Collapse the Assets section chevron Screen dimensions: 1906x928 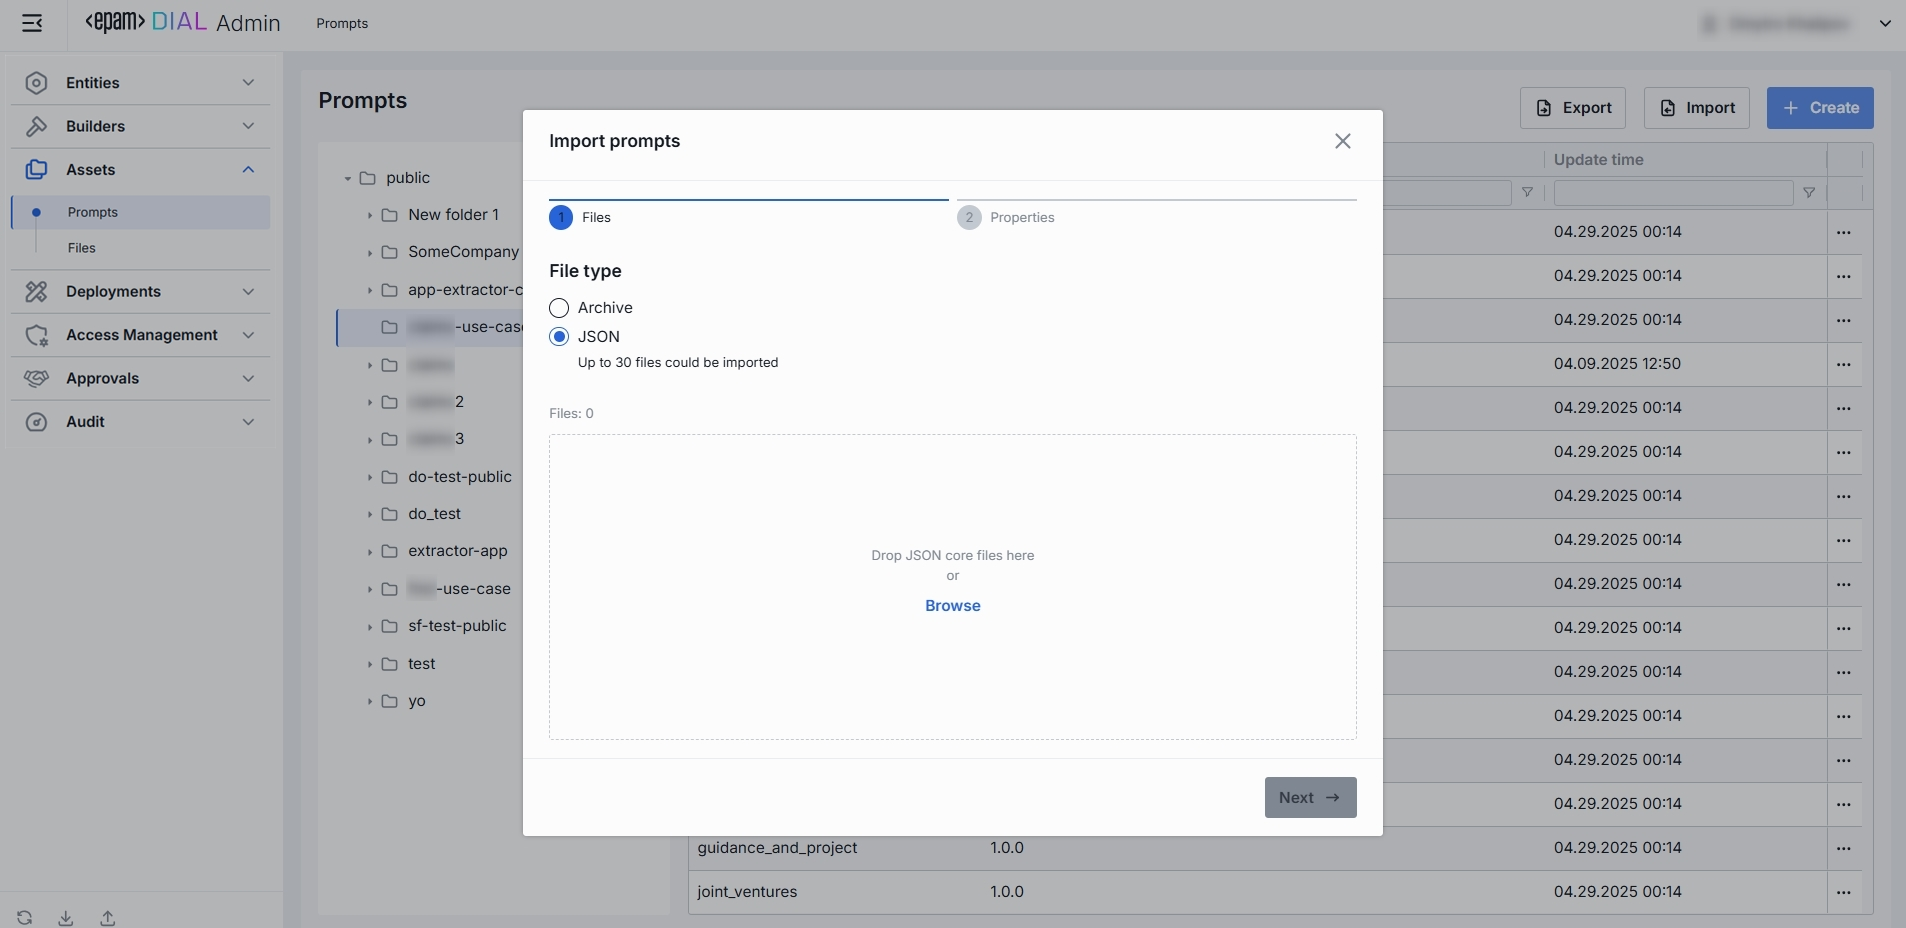248,170
